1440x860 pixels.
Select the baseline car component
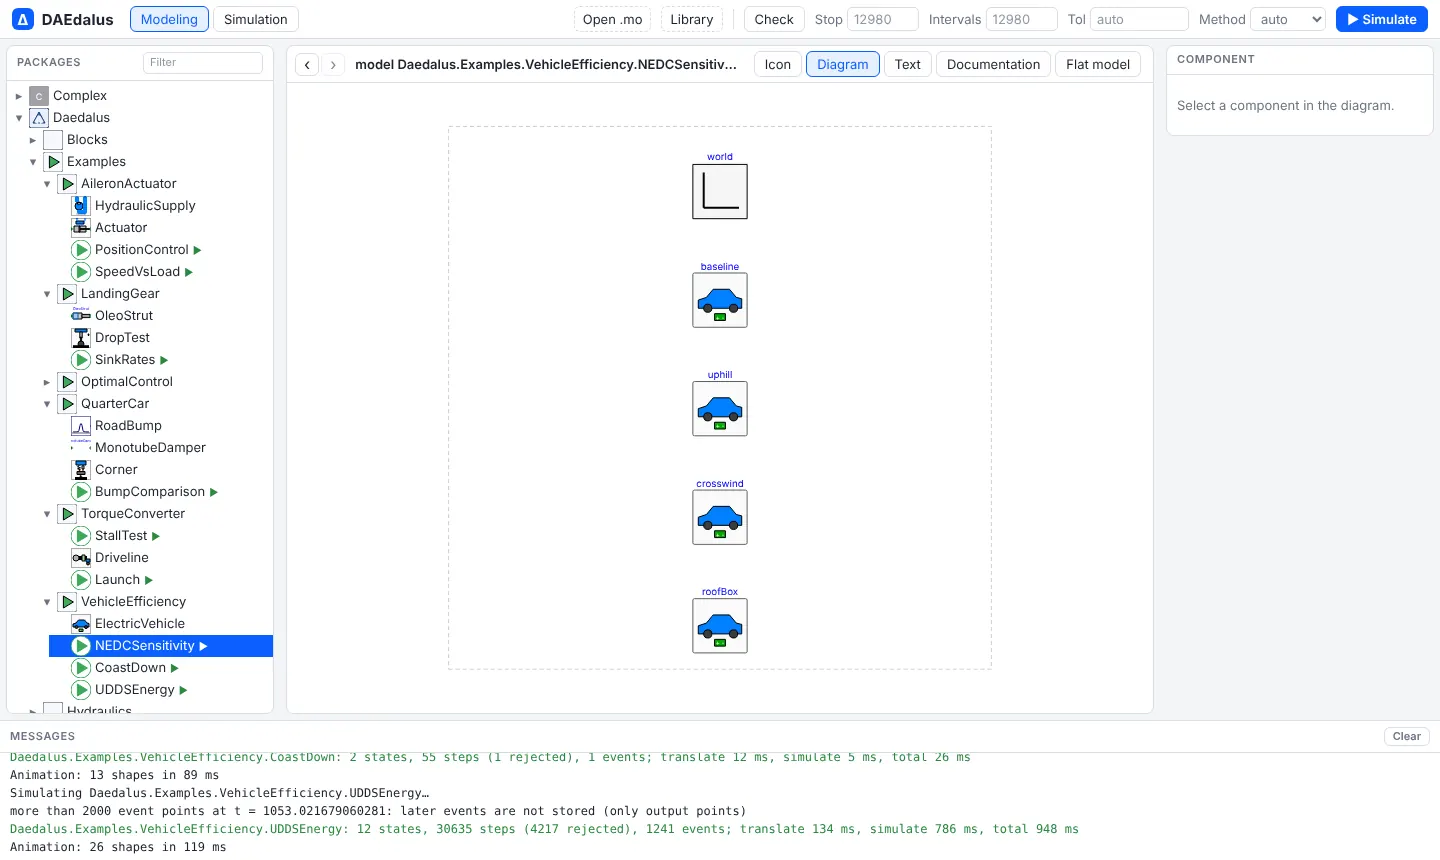(x=720, y=300)
